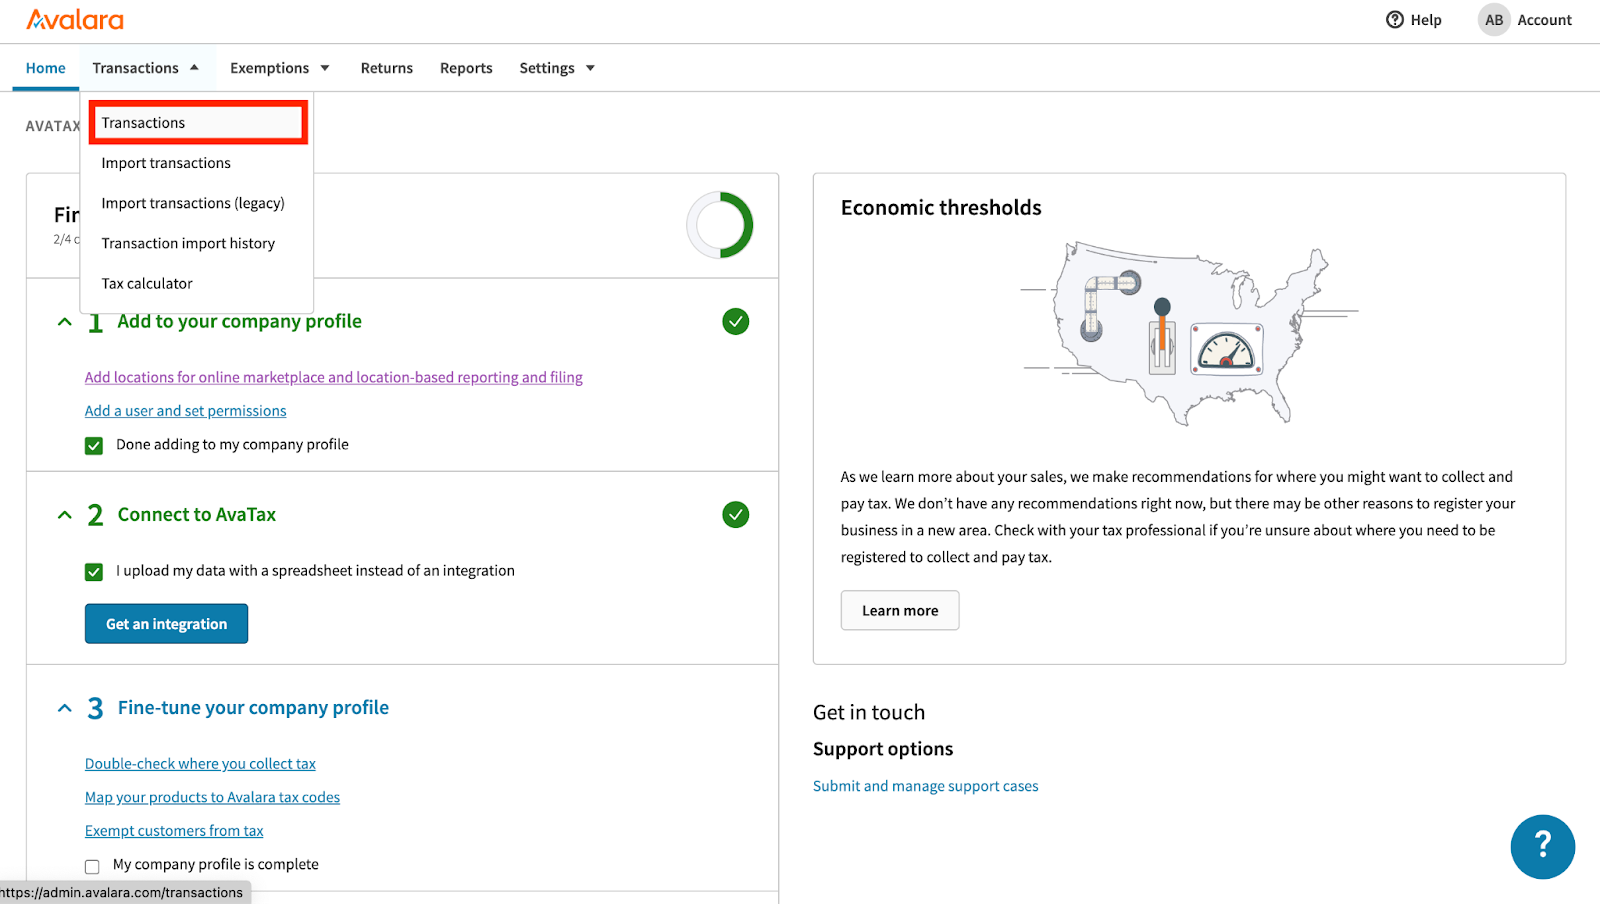Choose Import transactions menu item
Image resolution: width=1600 pixels, height=904 pixels.
click(166, 163)
